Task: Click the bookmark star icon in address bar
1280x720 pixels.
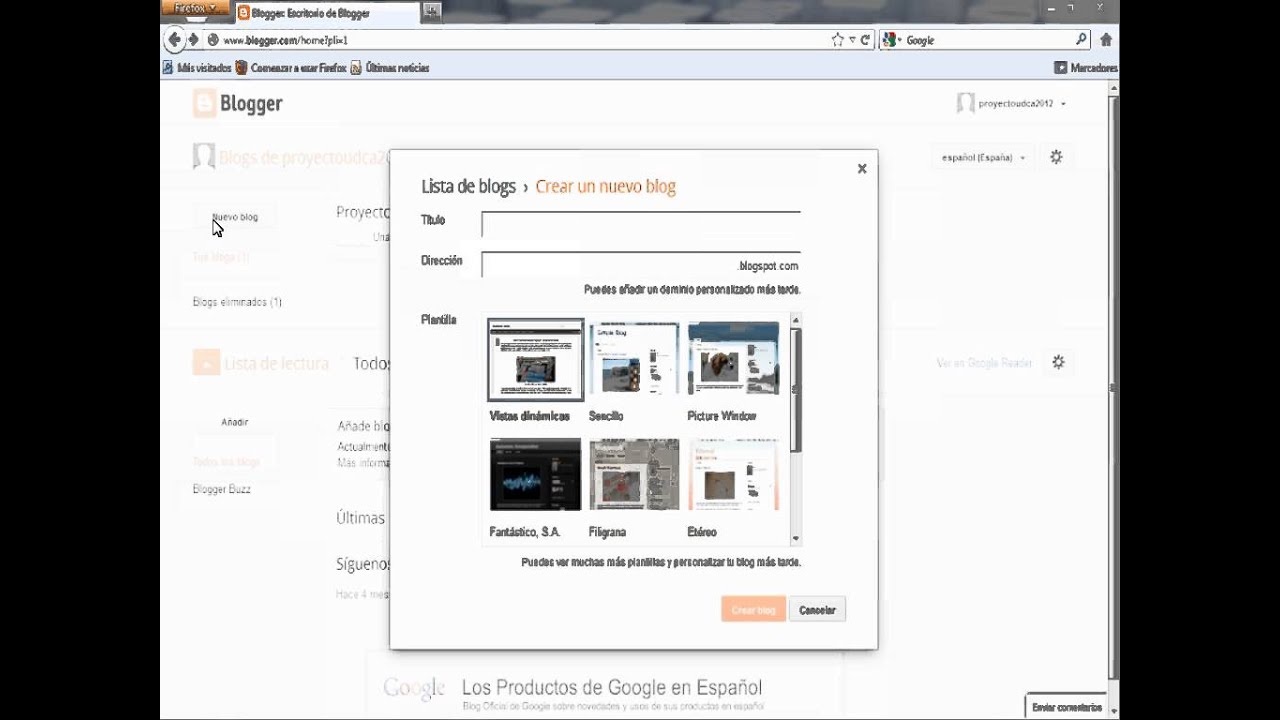Action: [x=838, y=40]
